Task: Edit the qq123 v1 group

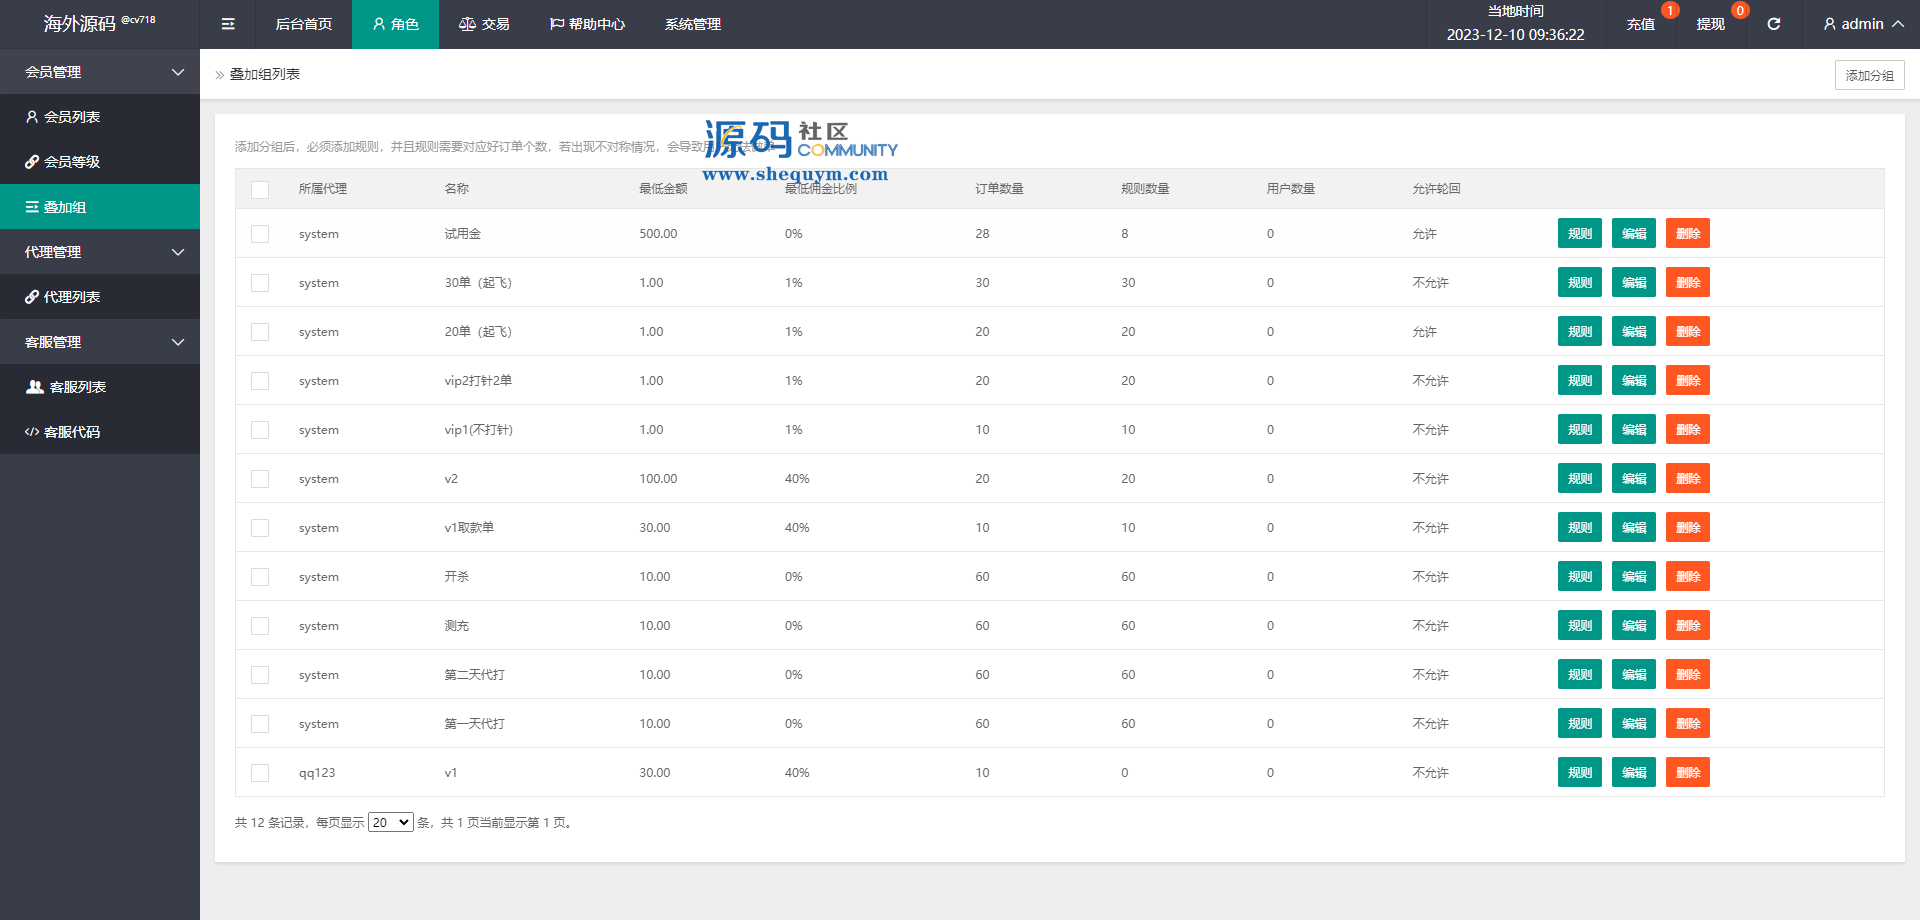Action: (x=1634, y=772)
